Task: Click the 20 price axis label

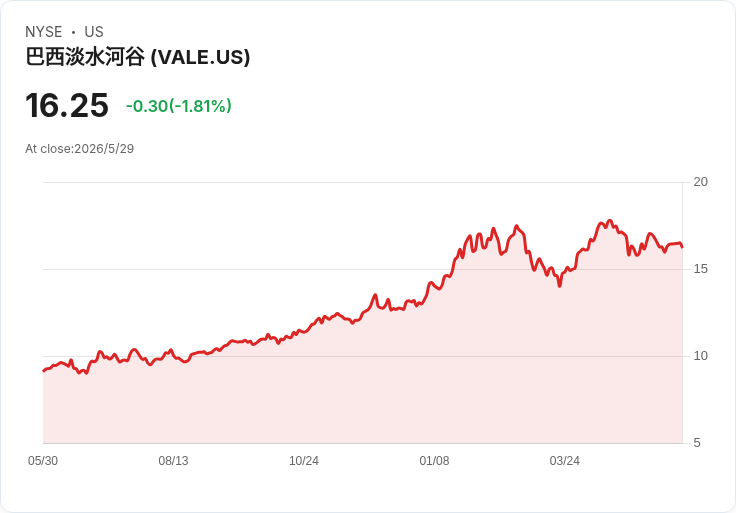Action: [x=700, y=182]
